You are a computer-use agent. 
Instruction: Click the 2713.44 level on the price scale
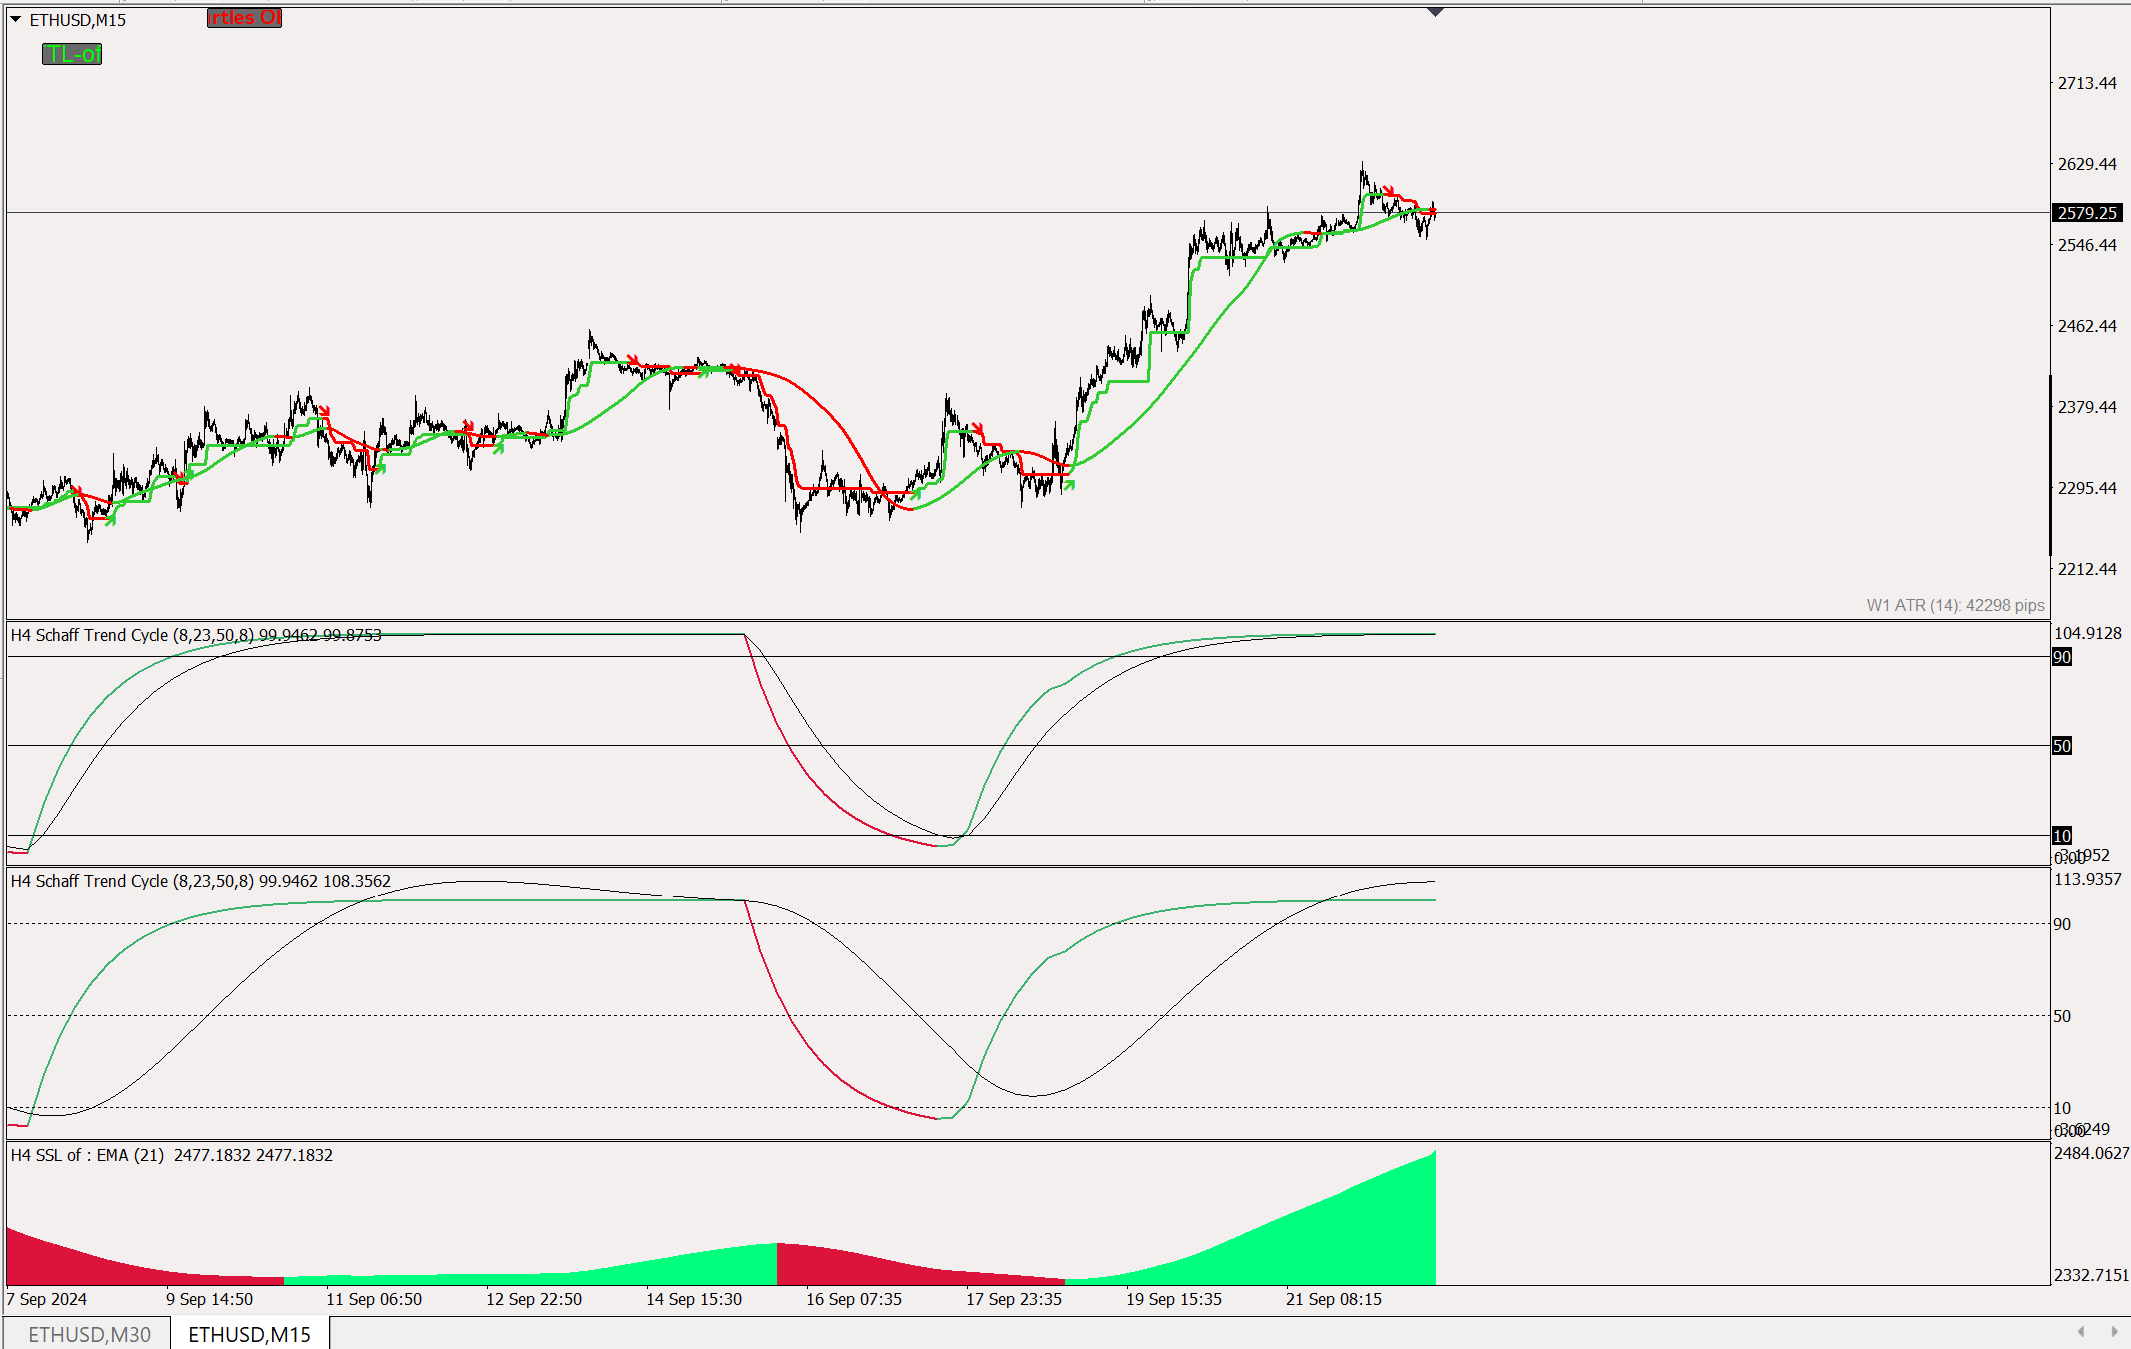[x=2087, y=83]
